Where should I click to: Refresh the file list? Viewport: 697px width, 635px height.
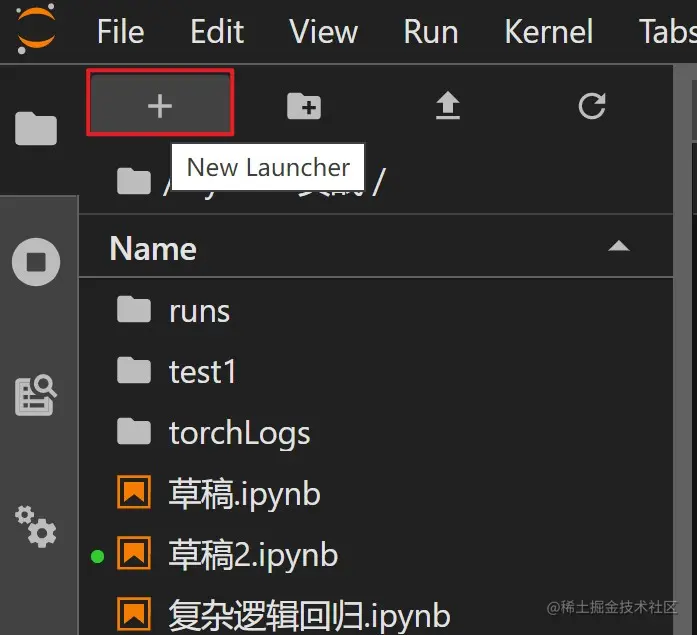pyautogui.click(x=592, y=106)
